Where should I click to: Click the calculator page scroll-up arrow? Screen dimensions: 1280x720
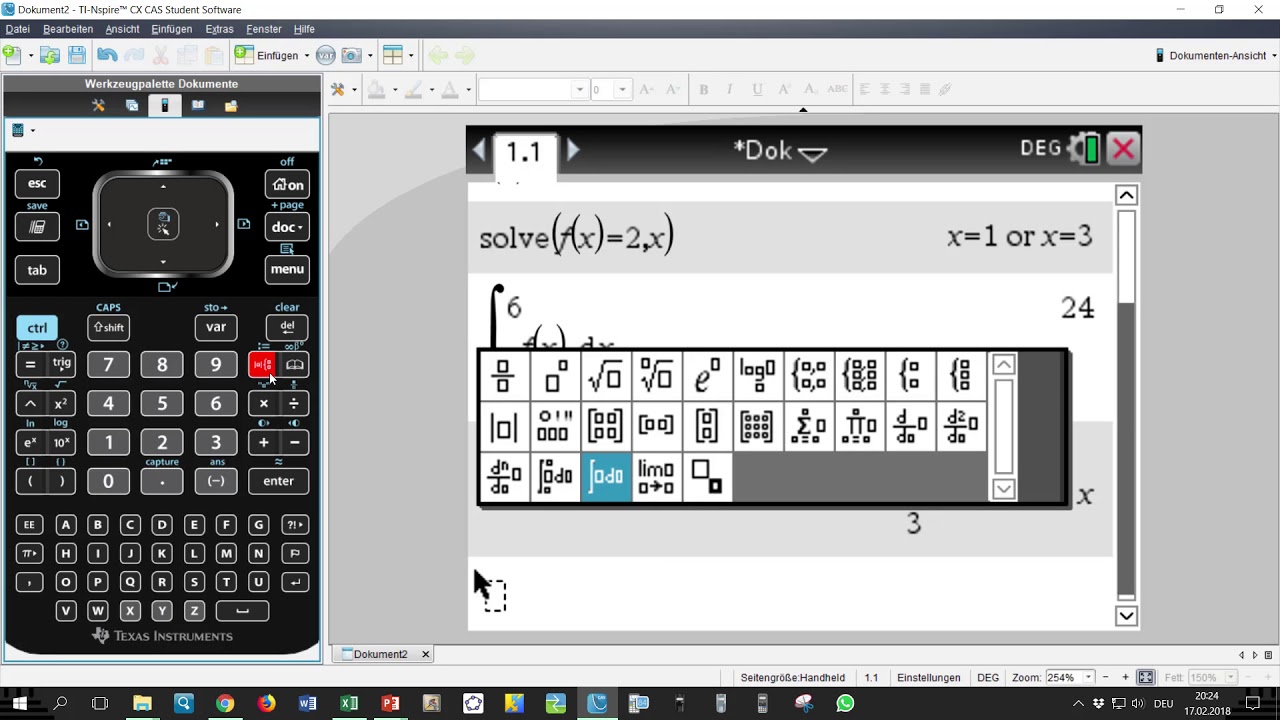(x=1126, y=195)
